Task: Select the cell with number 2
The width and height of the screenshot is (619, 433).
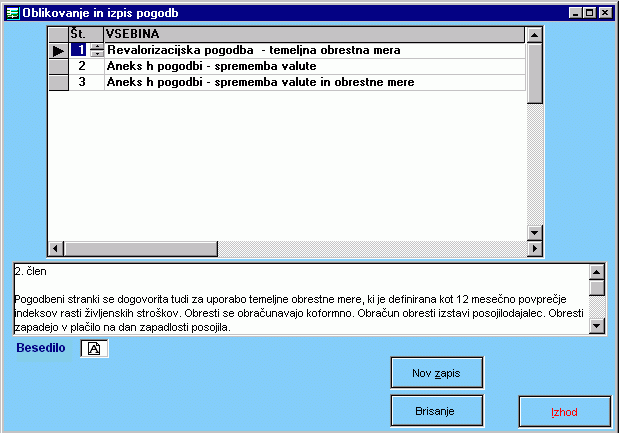Action: [x=86, y=66]
